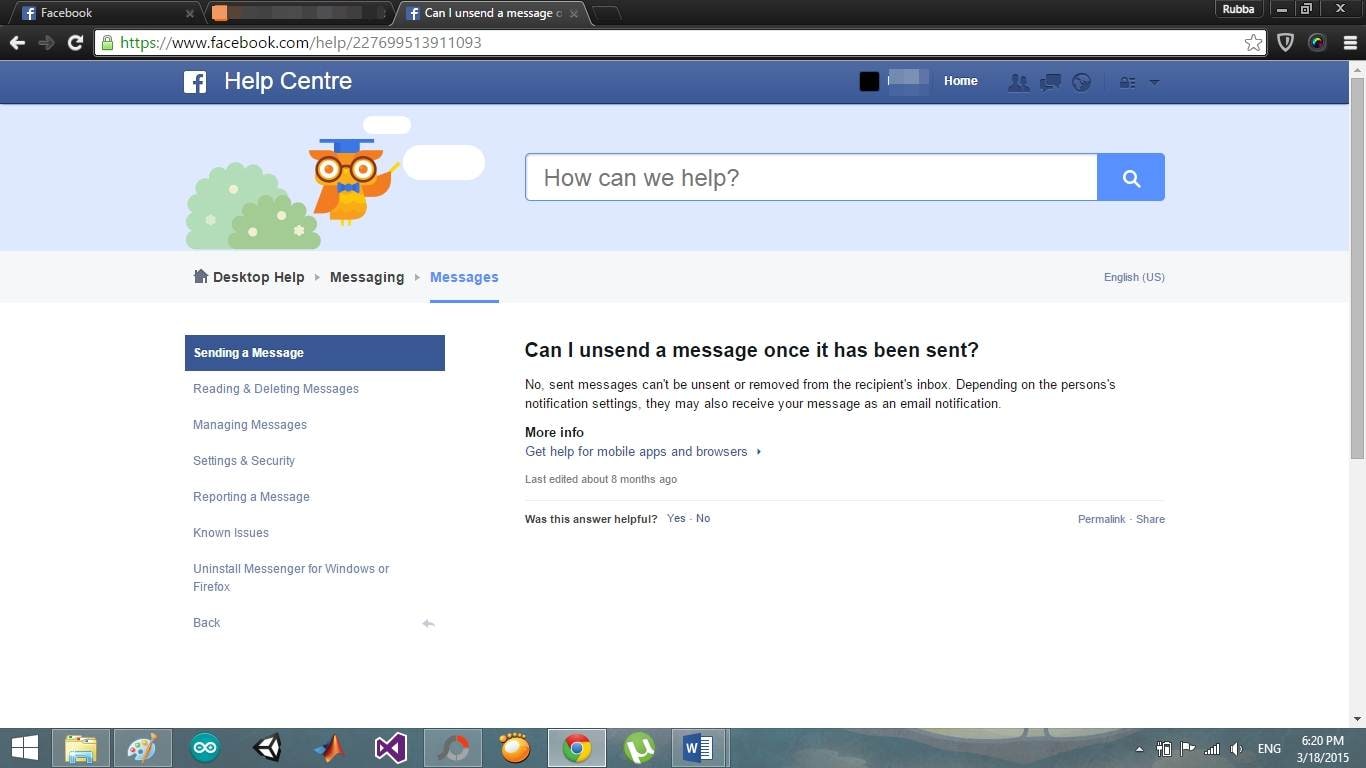Mark answer helpful with Yes
Viewport: 1366px width, 768px height.
pyautogui.click(x=677, y=518)
